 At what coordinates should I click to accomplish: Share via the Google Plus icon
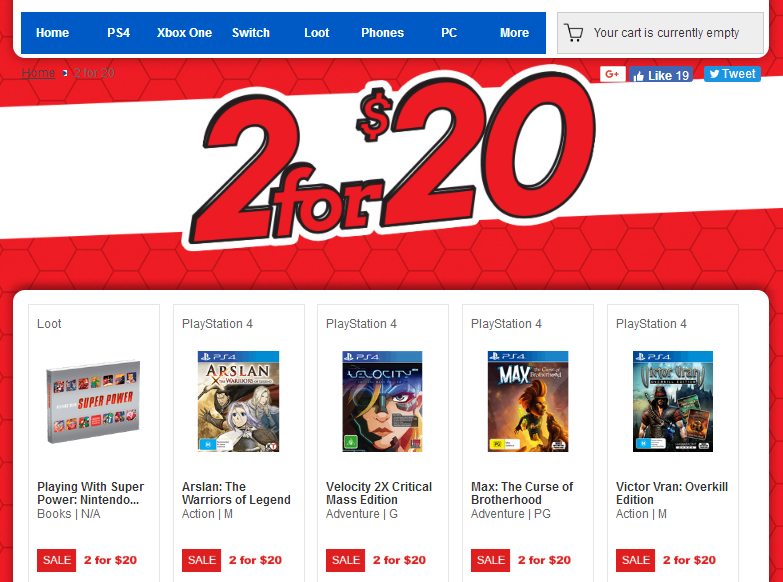point(612,74)
